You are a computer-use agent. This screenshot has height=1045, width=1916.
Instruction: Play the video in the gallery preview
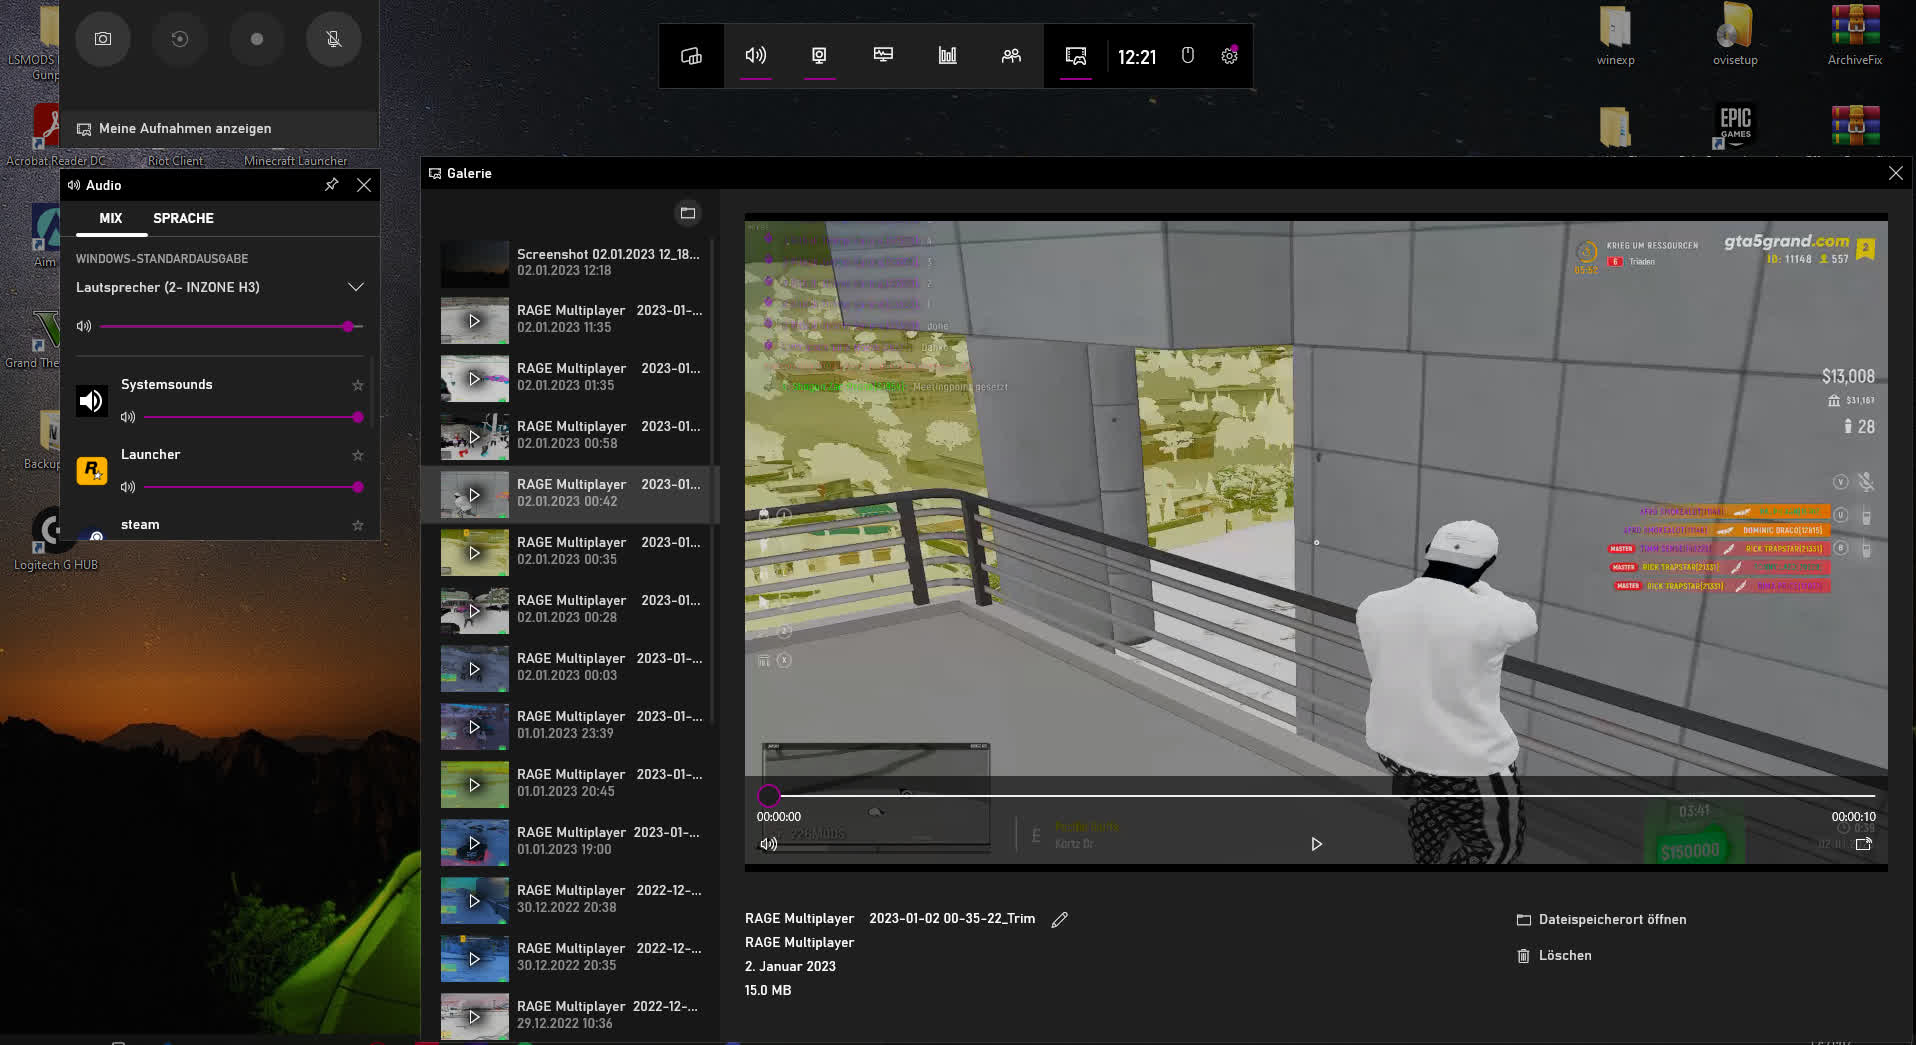point(1316,844)
